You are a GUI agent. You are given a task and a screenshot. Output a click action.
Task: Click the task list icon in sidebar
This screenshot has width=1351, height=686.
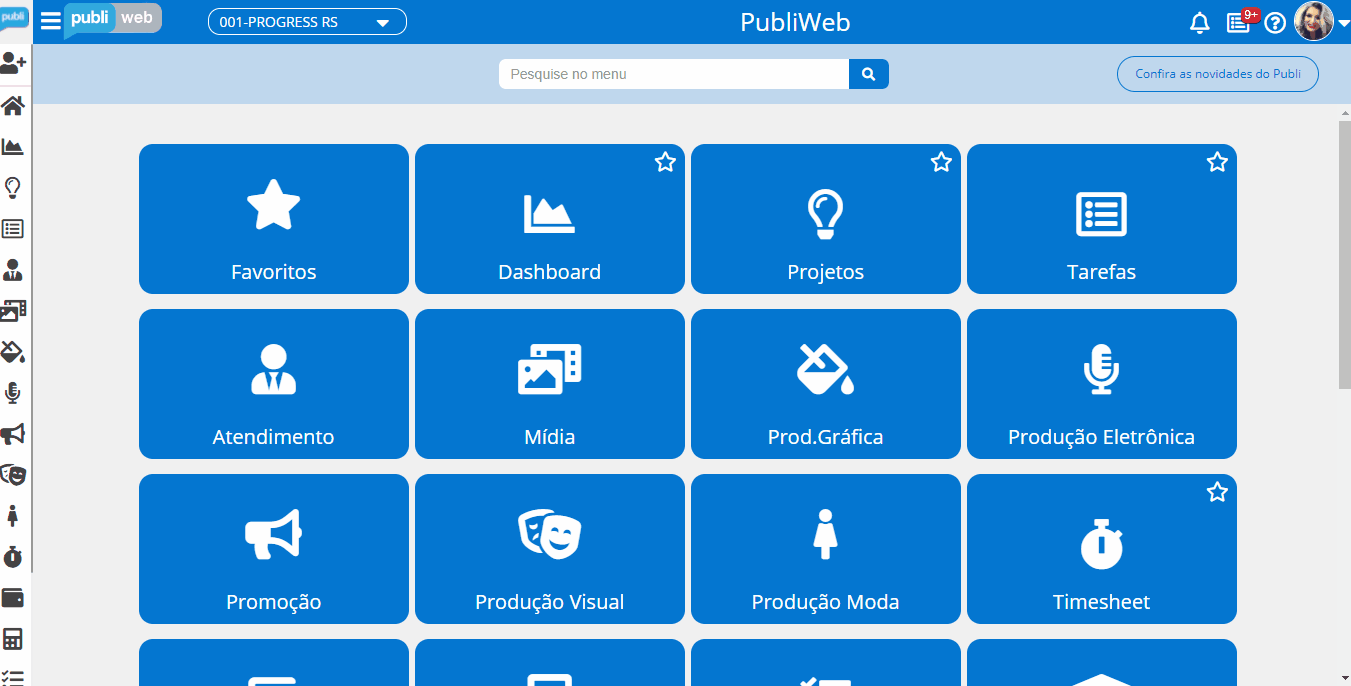[x=13, y=229]
